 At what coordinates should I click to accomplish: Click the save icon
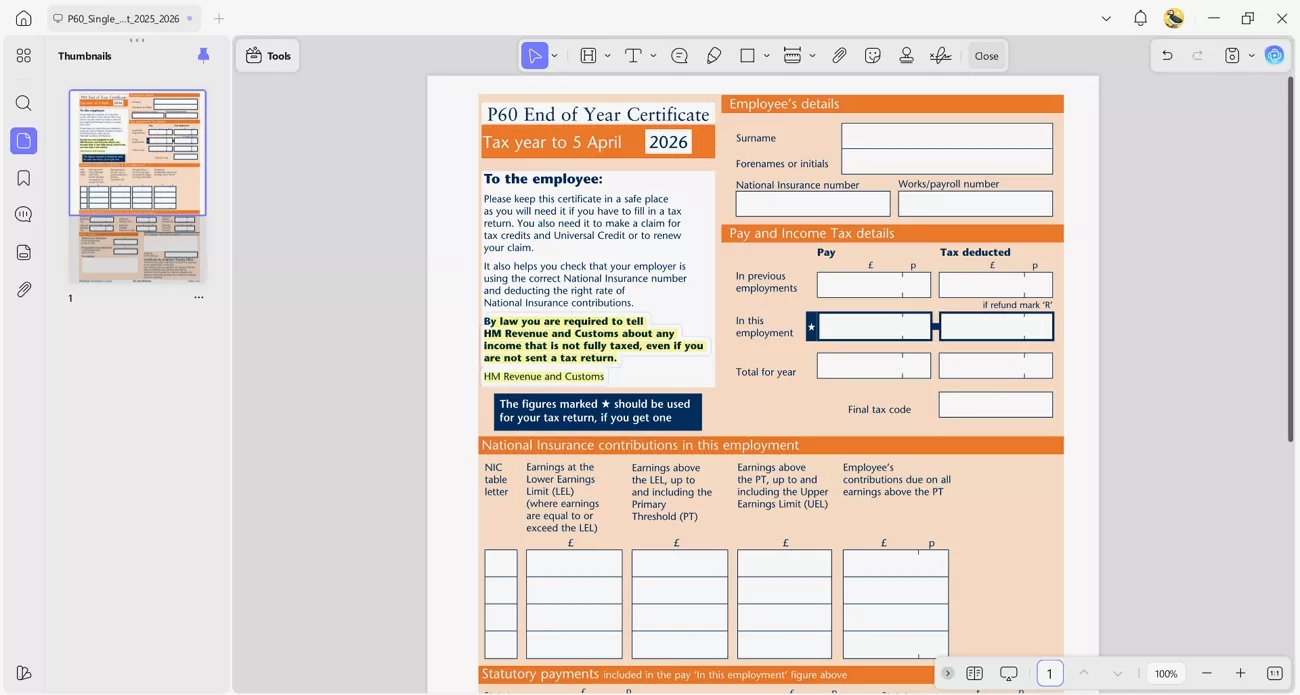(1233, 56)
